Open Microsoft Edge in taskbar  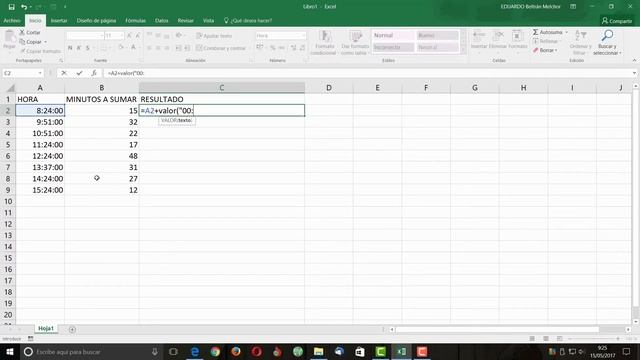pyautogui.click(x=195, y=351)
